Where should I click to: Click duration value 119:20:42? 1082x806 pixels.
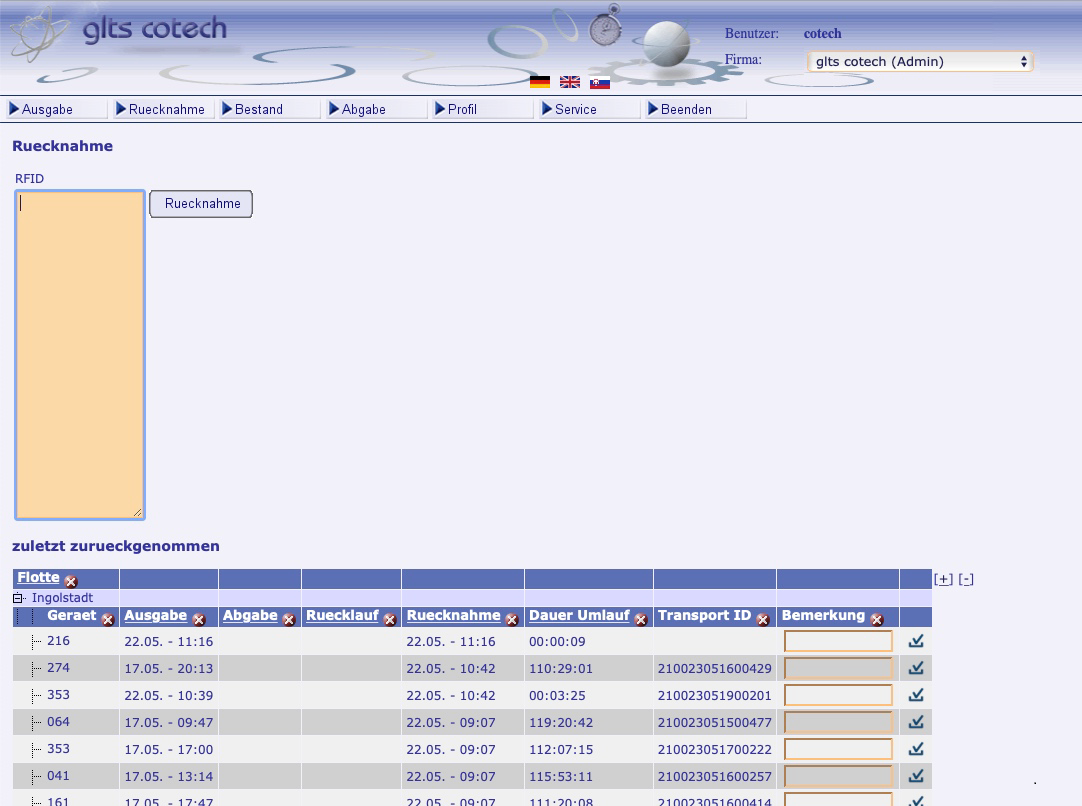click(560, 722)
